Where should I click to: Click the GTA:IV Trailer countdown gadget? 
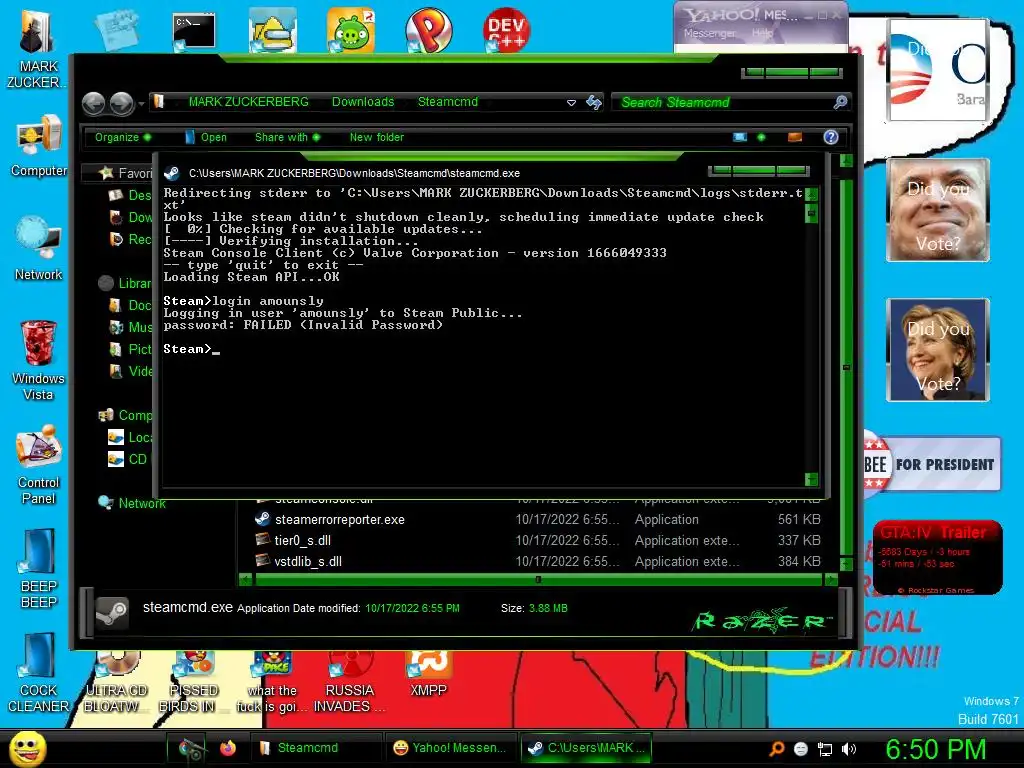[938, 558]
